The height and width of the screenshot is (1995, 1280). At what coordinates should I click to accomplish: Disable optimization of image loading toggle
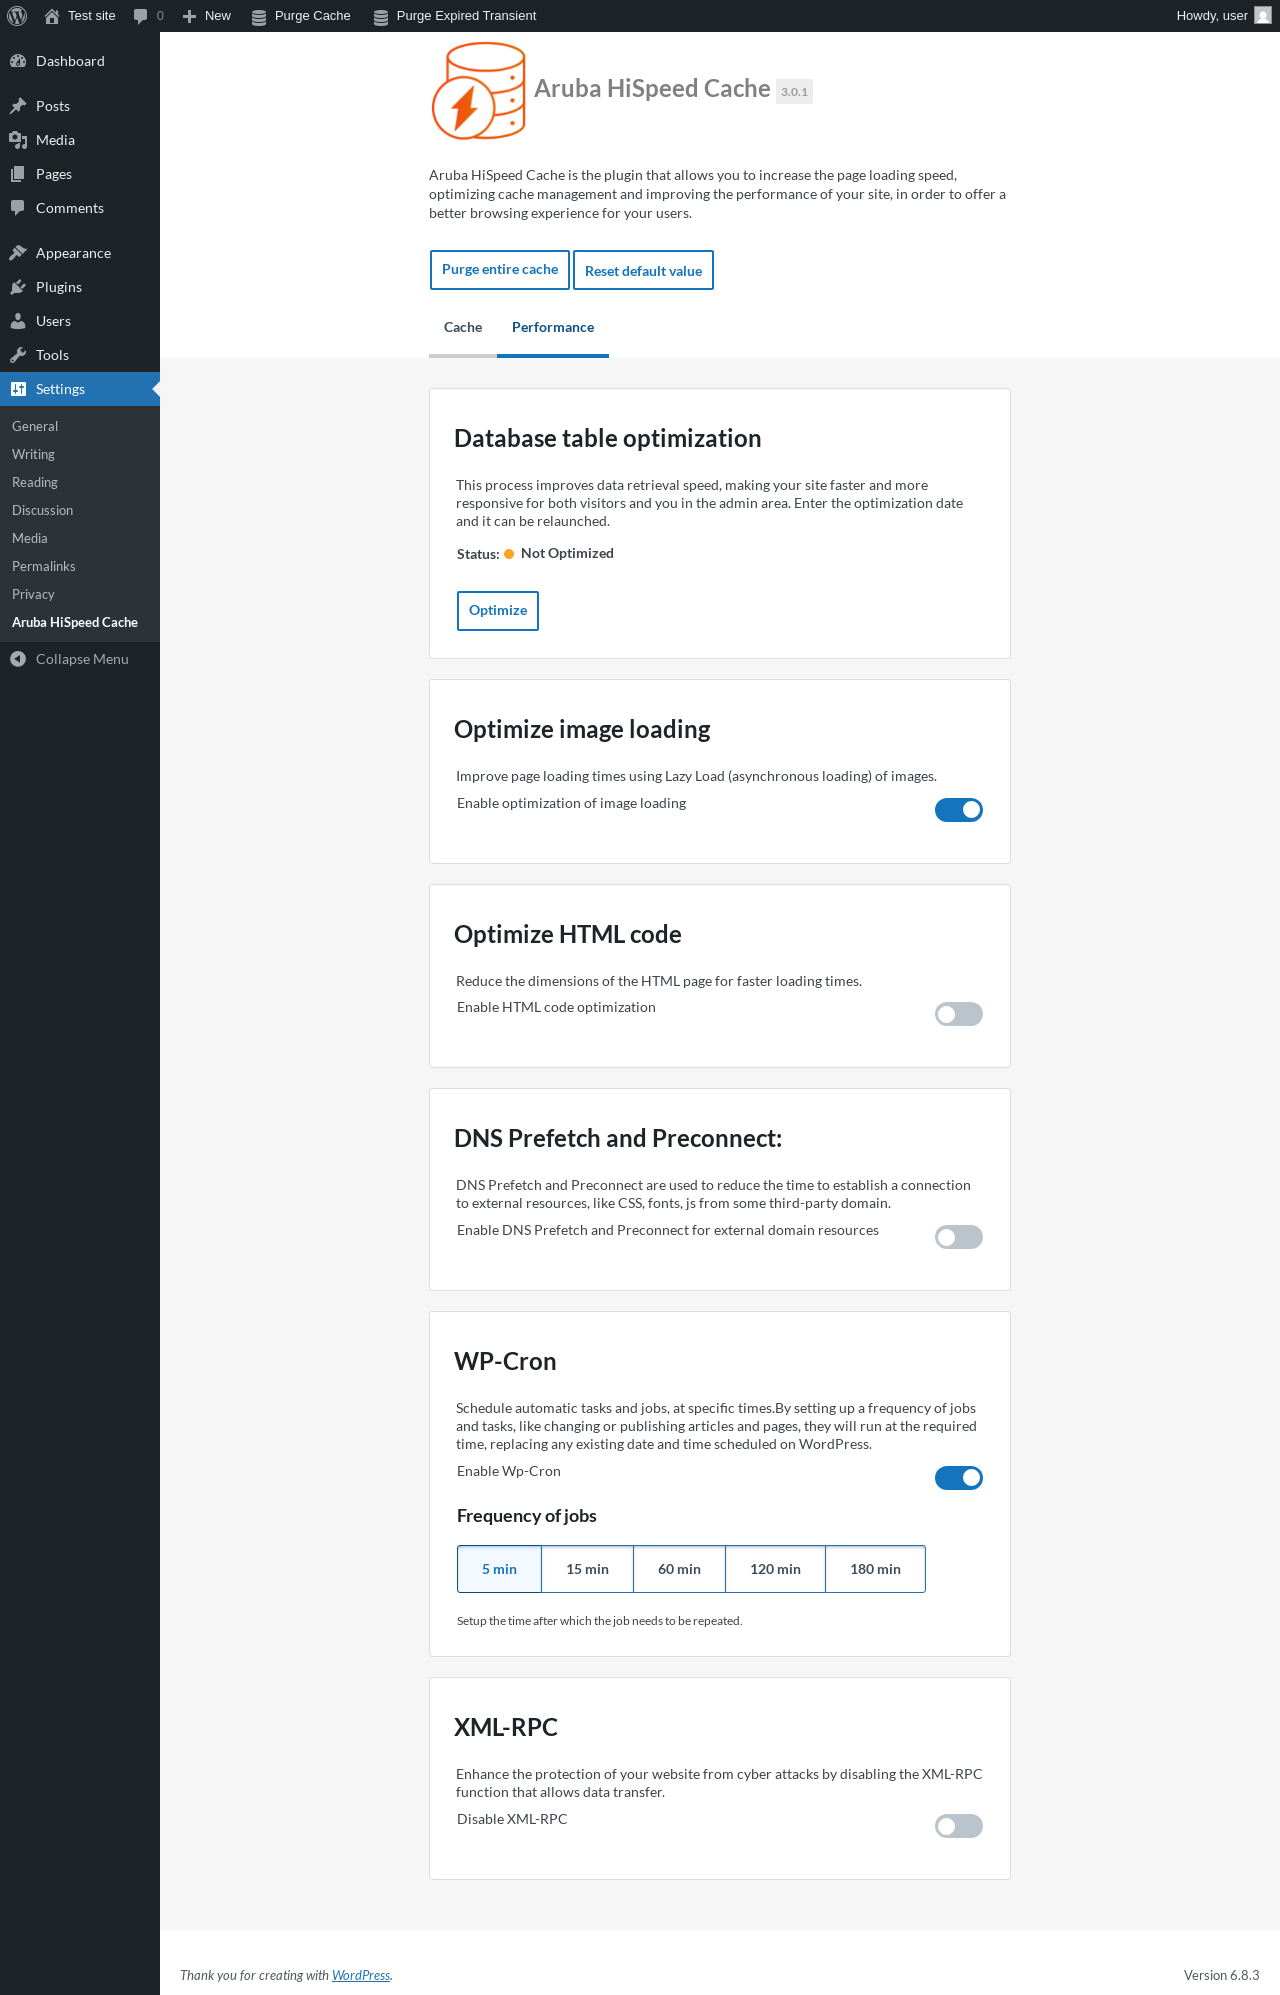coord(958,810)
